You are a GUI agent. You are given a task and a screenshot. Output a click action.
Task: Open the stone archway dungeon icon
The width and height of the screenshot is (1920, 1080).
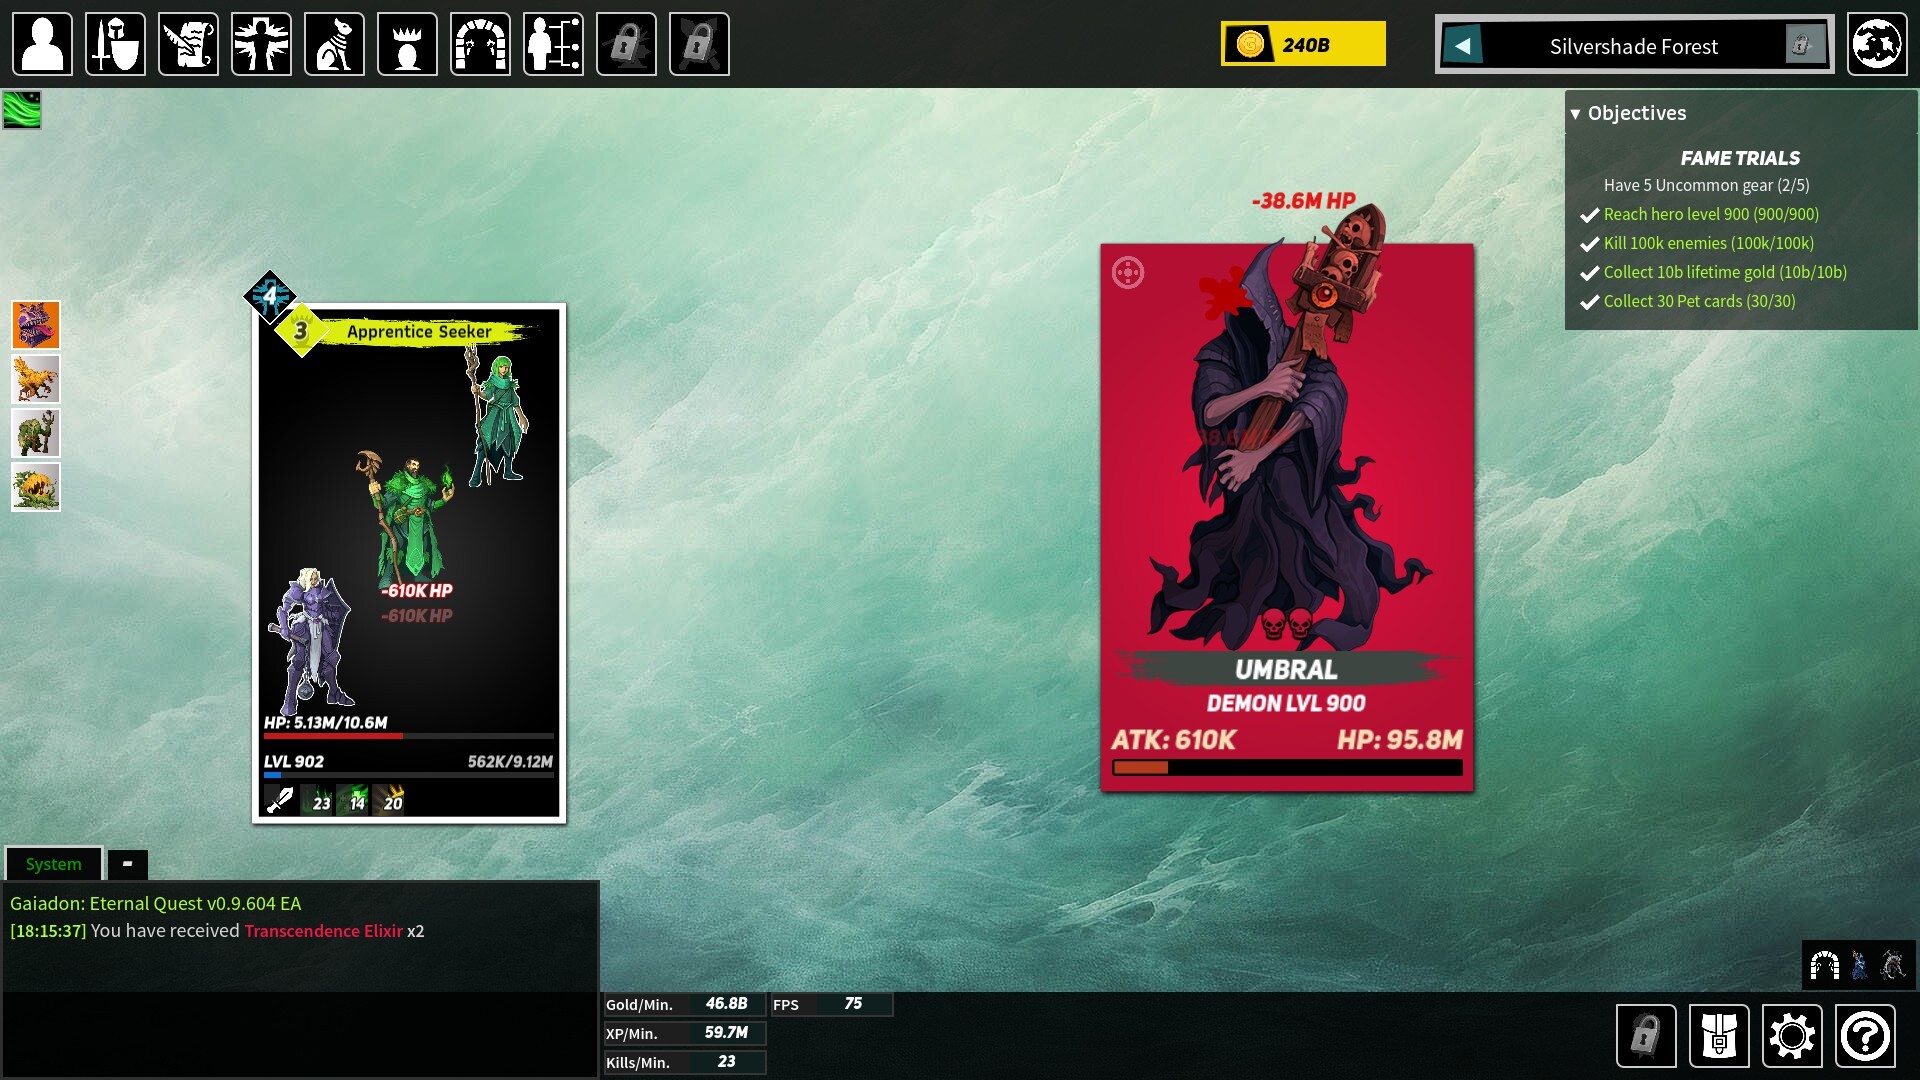pos(480,44)
